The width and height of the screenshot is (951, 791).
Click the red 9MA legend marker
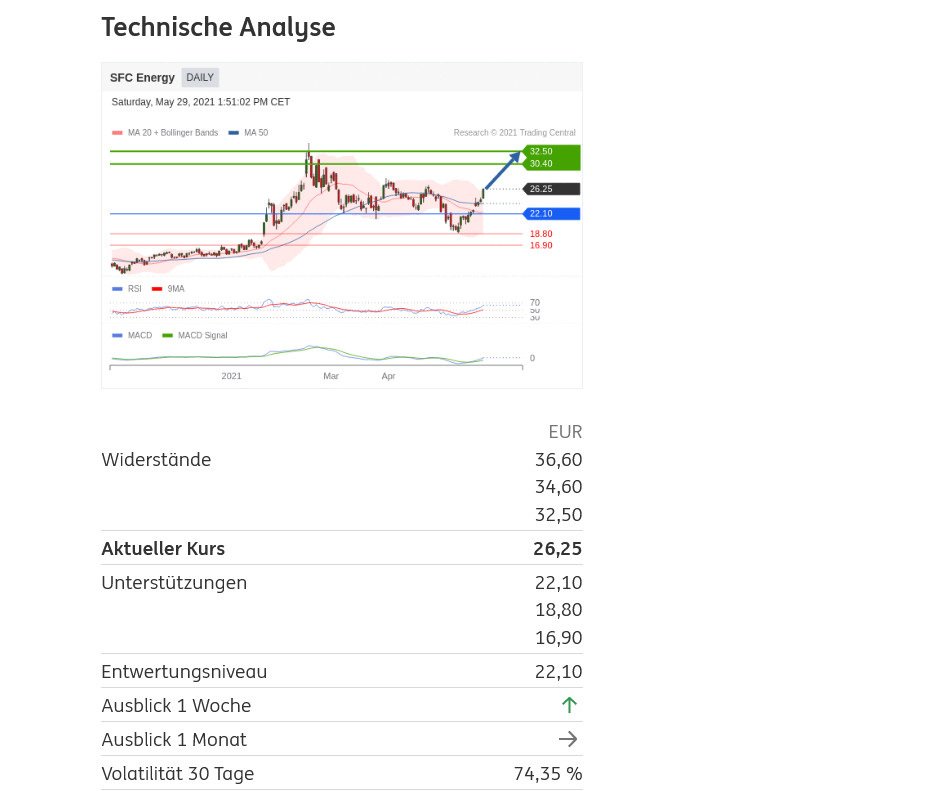click(158, 288)
